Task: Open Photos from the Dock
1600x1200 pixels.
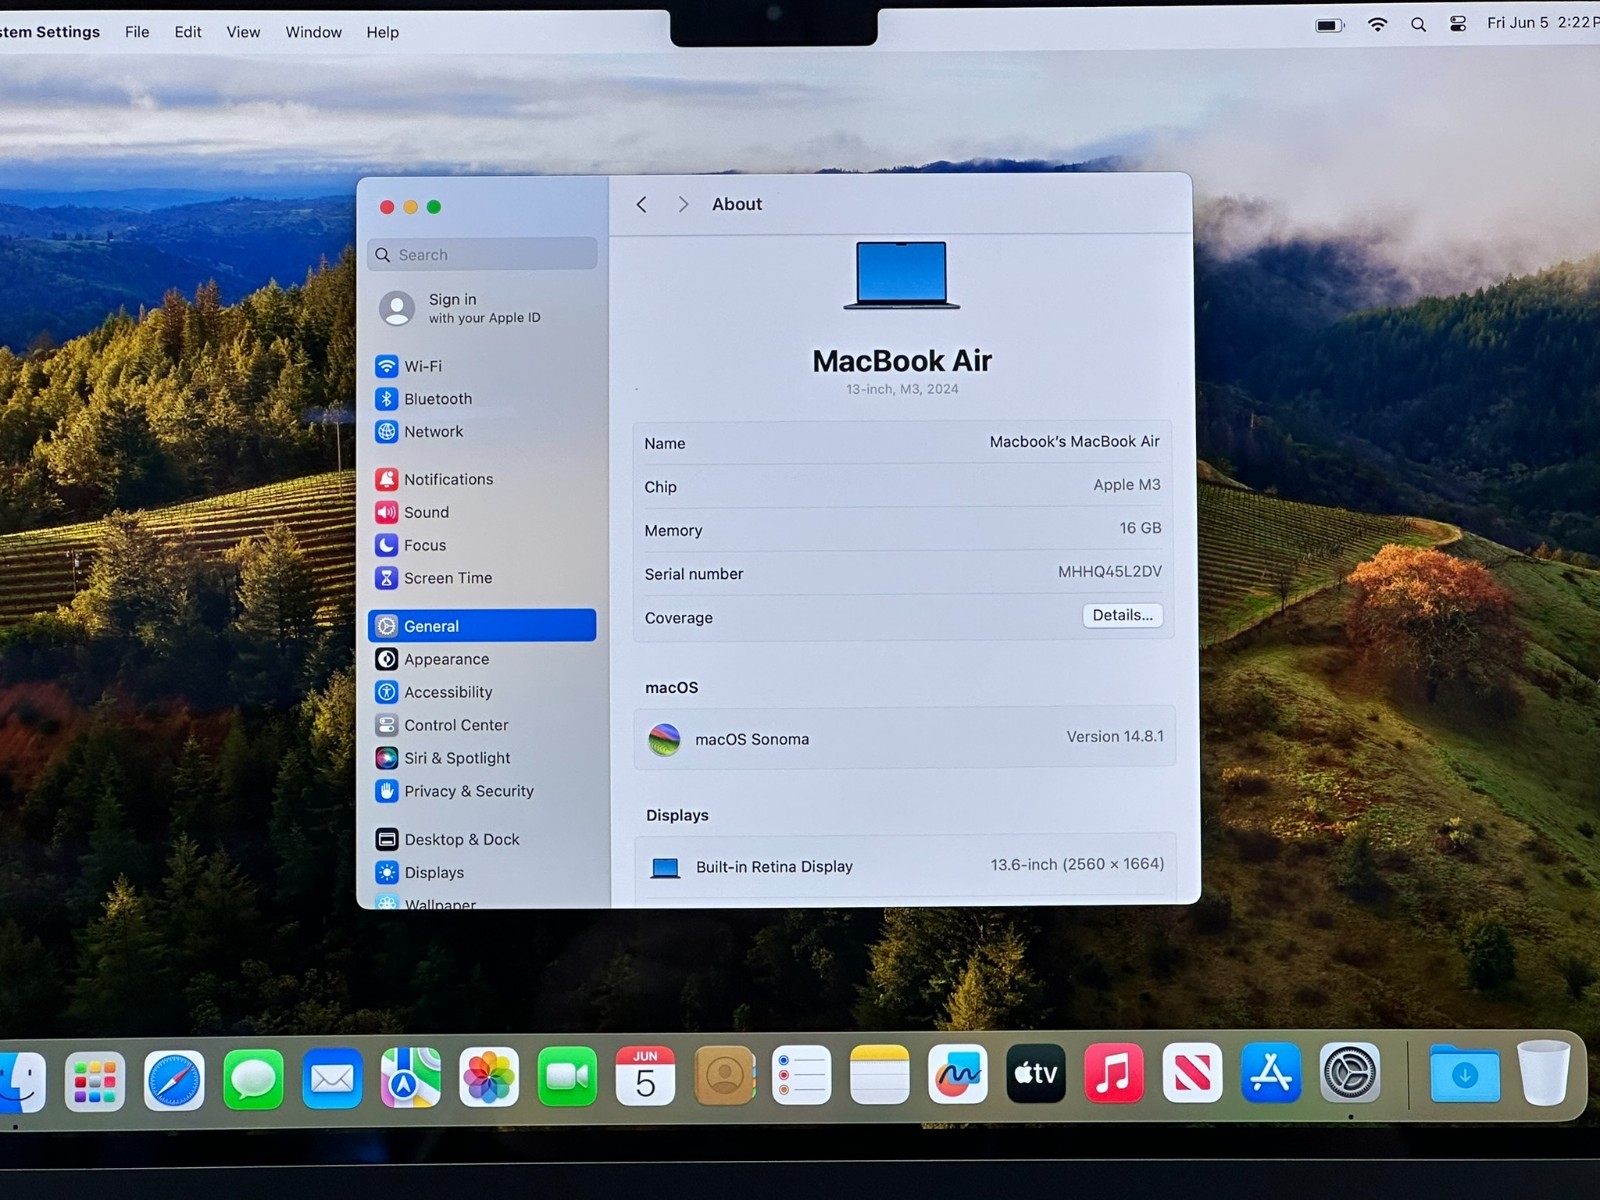Action: pyautogui.click(x=489, y=1078)
